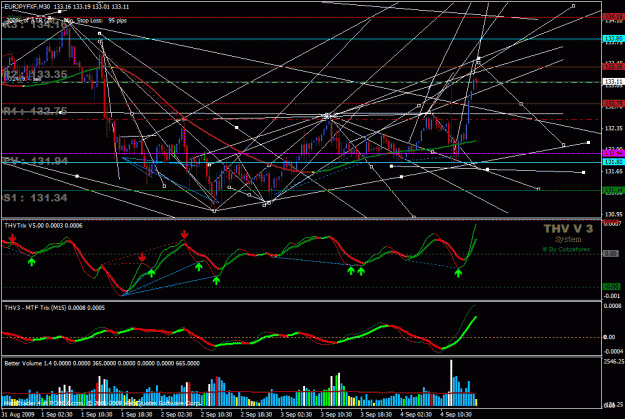Select the magenta horizontal pivot line
The width and height of the screenshot is (625, 419).
(x=301, y=153)
